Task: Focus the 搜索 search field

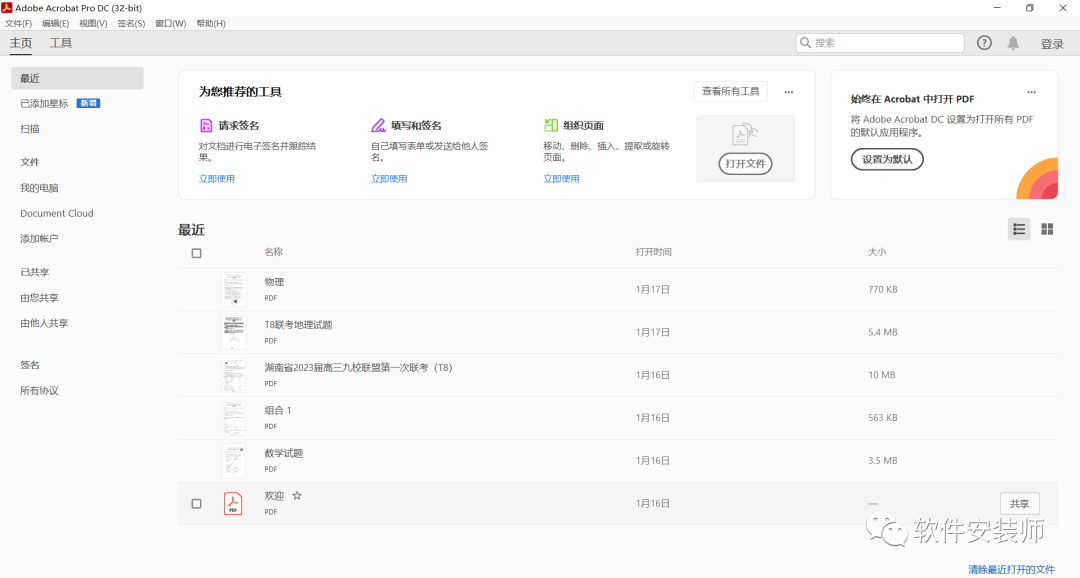Action: pyautogui.click(x=880, y=43)
